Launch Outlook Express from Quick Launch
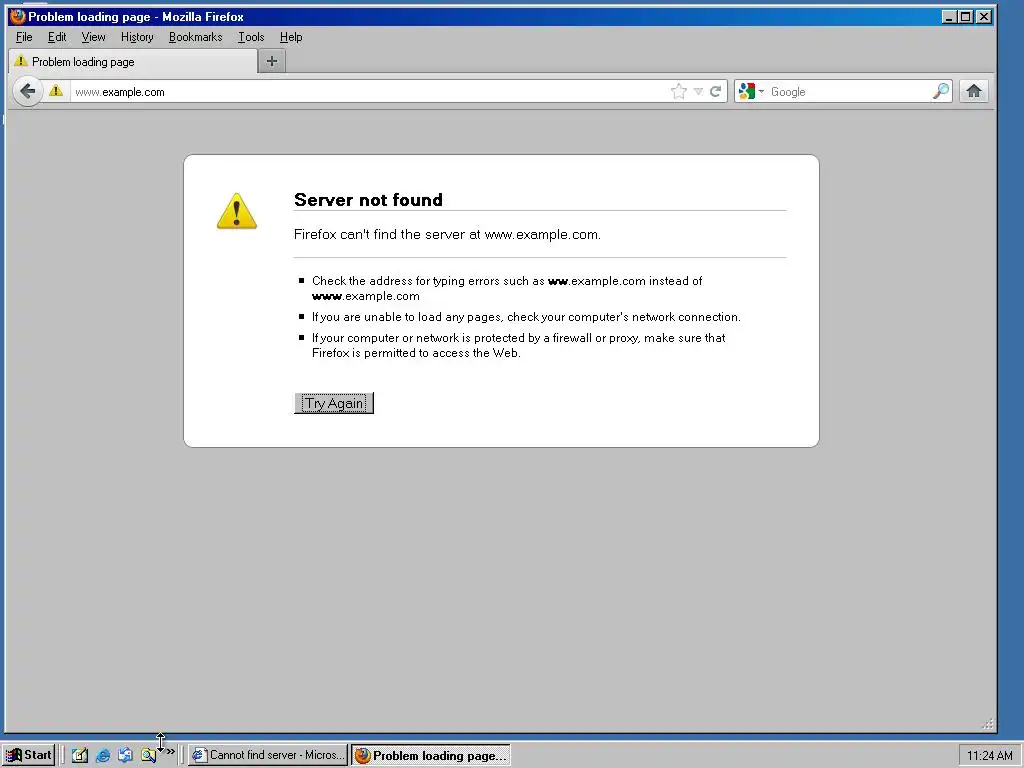 (125, 755)
